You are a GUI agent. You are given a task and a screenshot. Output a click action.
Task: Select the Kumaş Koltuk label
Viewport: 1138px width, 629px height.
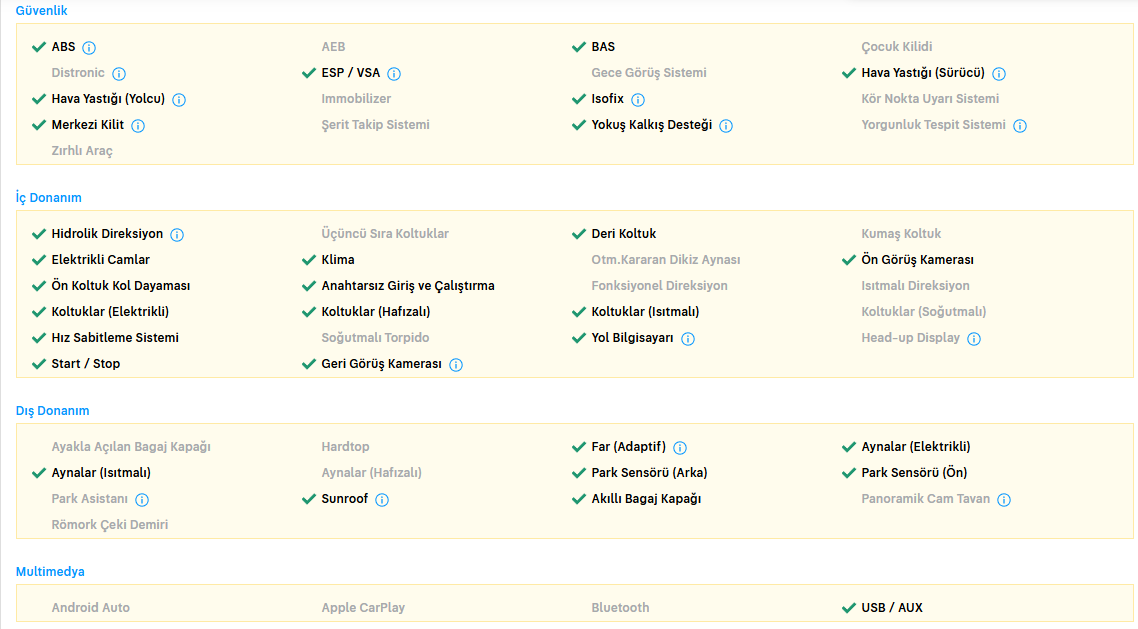(901, 234)
